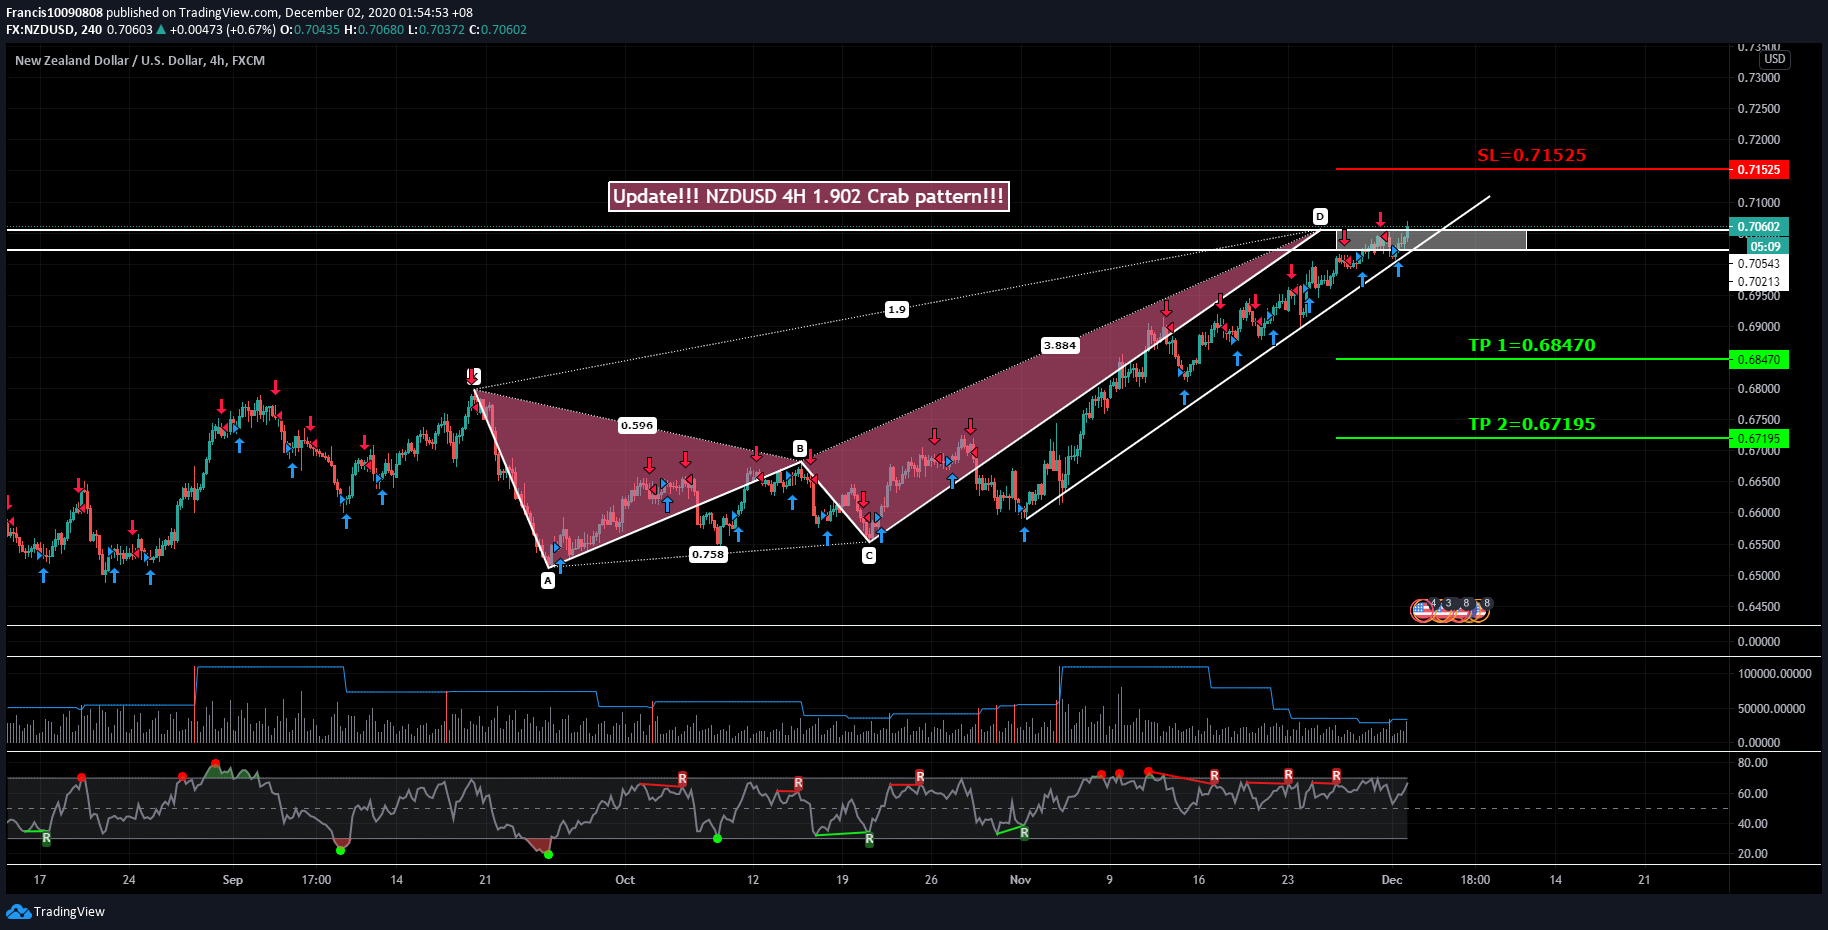Select the TP 2=0.67195 label
The image size is (1828, 930).
pos(1531,424)
